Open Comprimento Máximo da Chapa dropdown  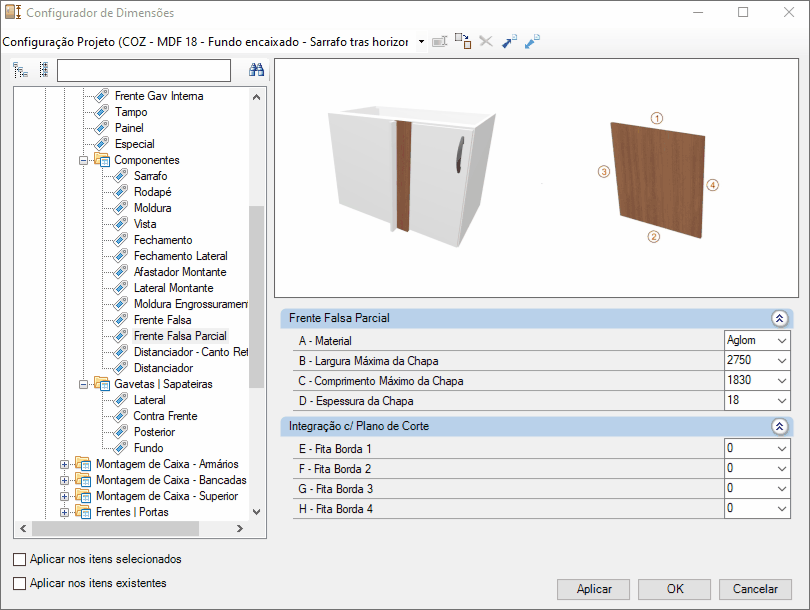pyautogui.click(x=782, y=381)
